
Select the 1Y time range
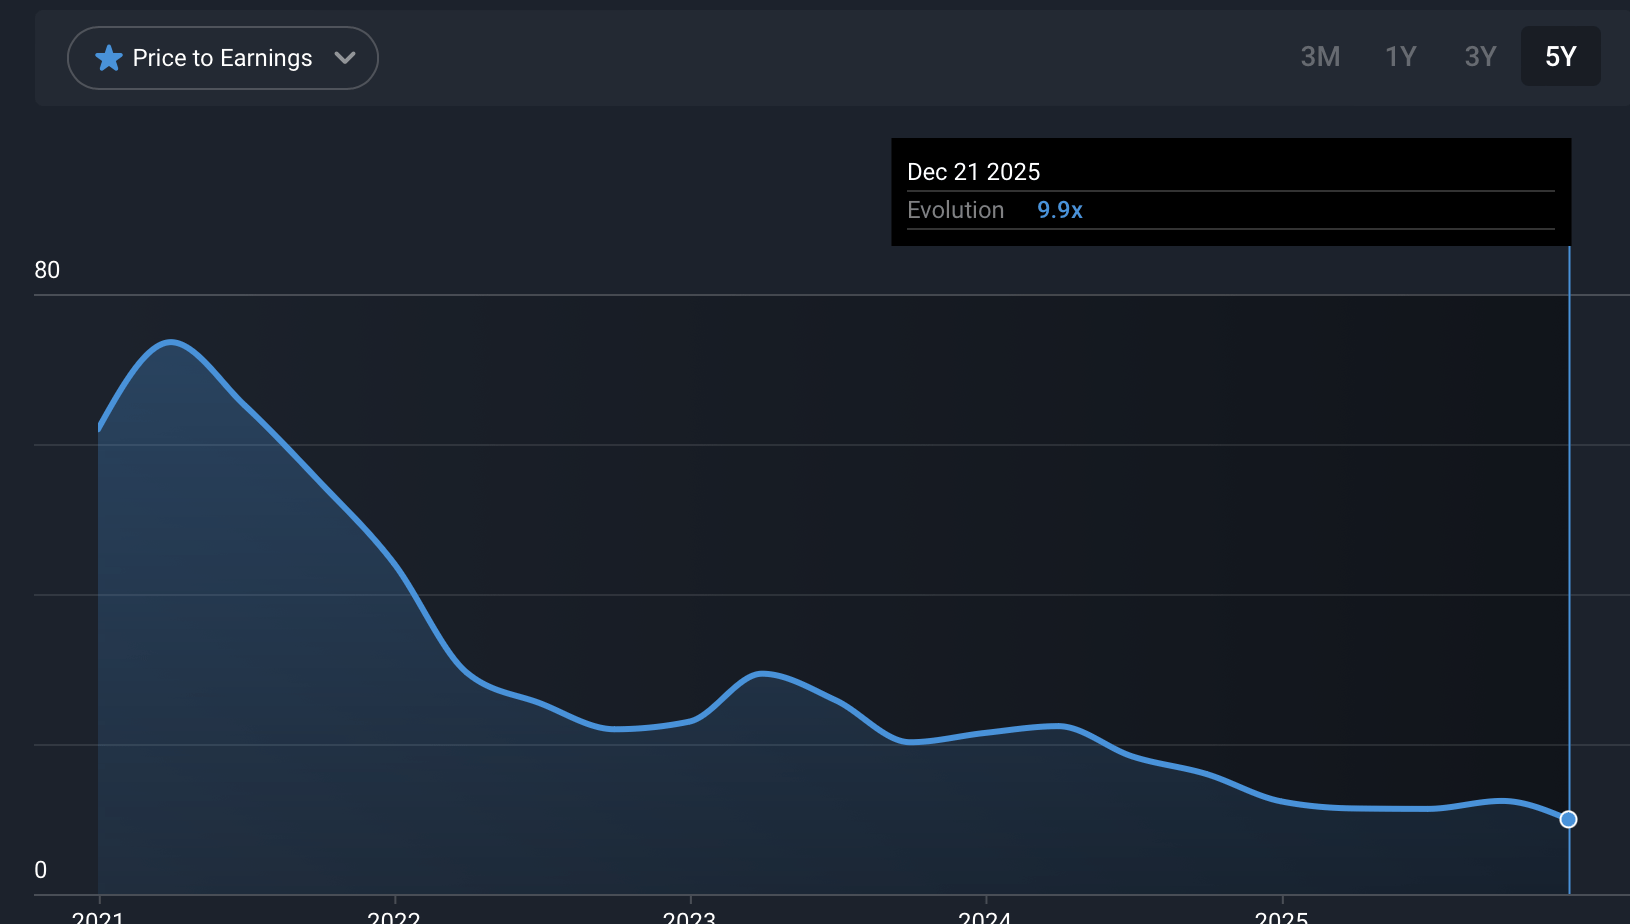point(1400,57)
